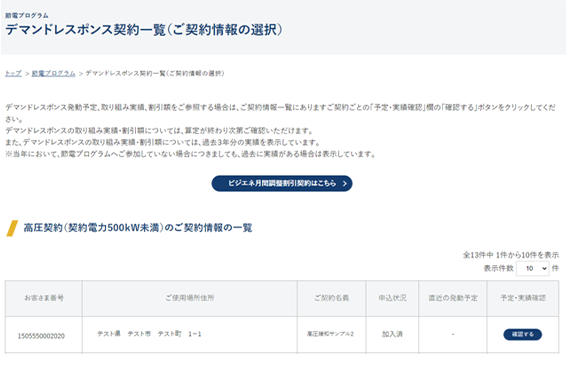This screenshot has width=566, height=380.
Task: Click the 全13件中 1件から10件を表示 text
Action: (x=511, y=255)
